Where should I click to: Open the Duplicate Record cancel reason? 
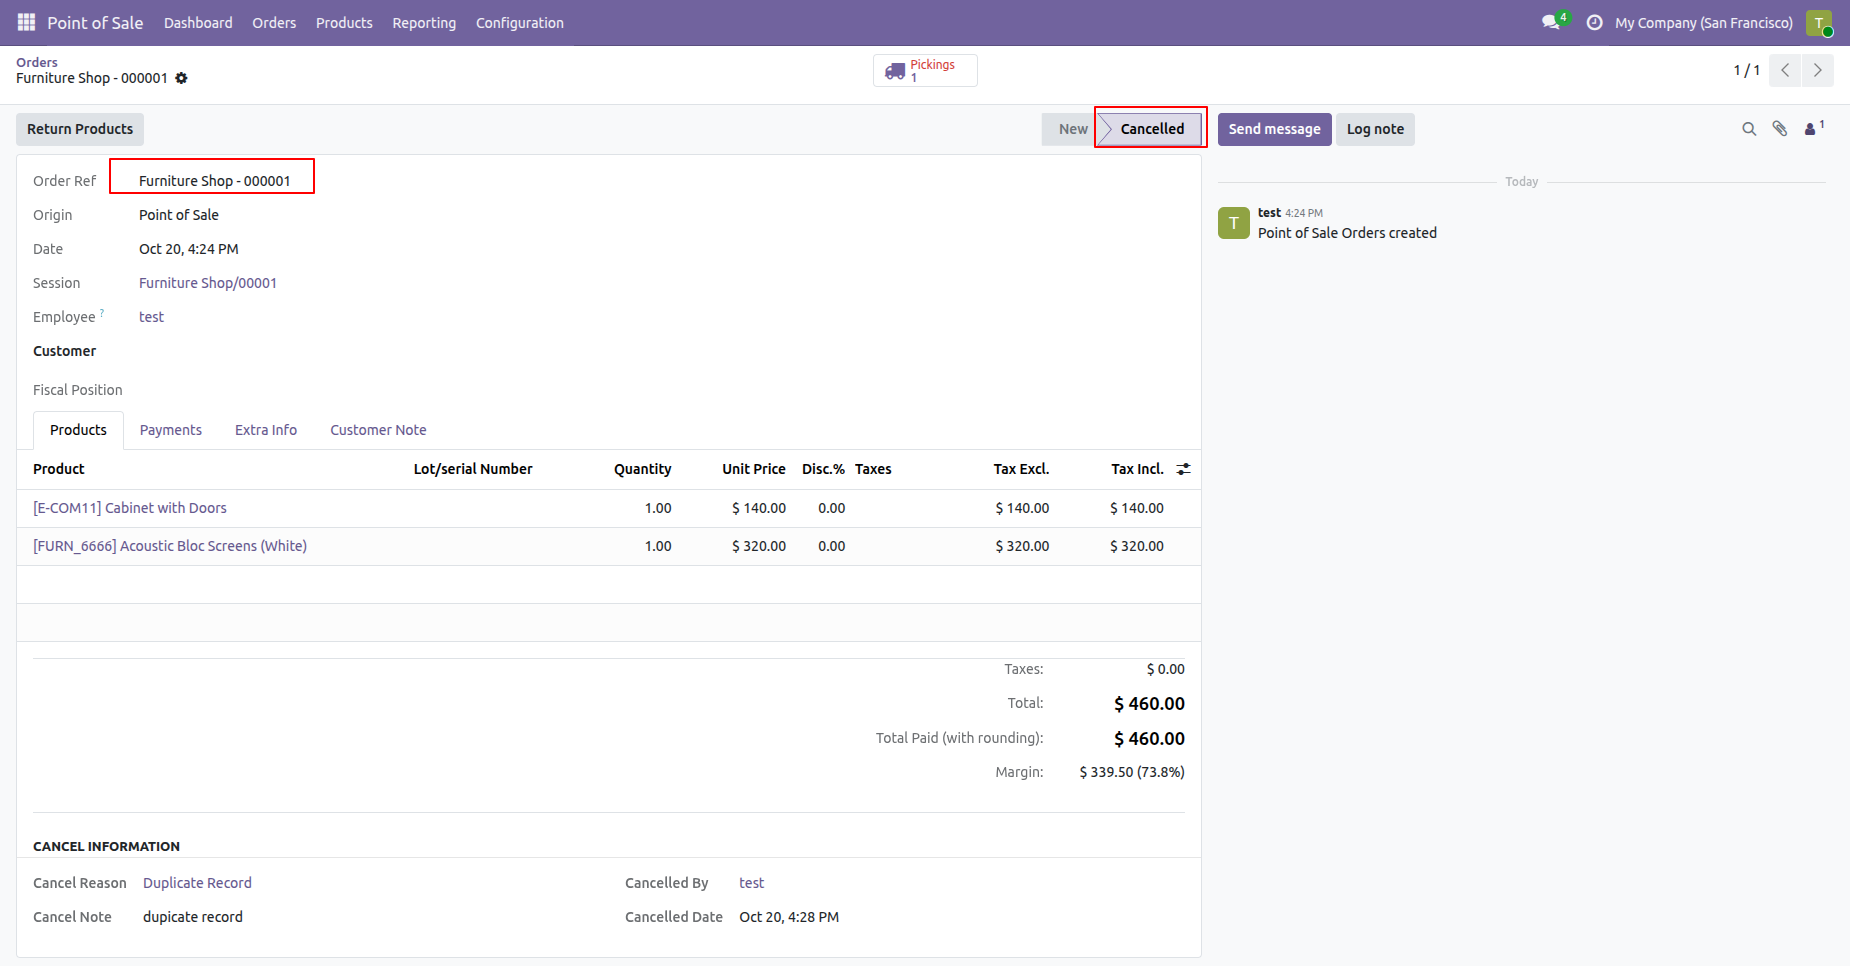tap(197, 883)
